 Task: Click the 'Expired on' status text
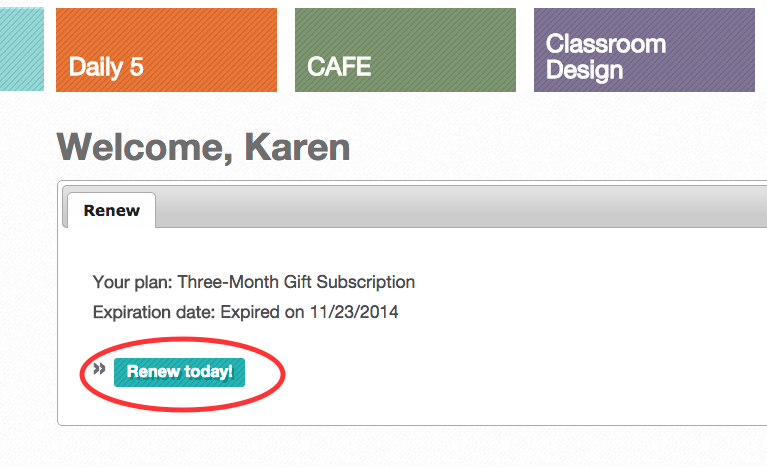(x=262, y=312)
